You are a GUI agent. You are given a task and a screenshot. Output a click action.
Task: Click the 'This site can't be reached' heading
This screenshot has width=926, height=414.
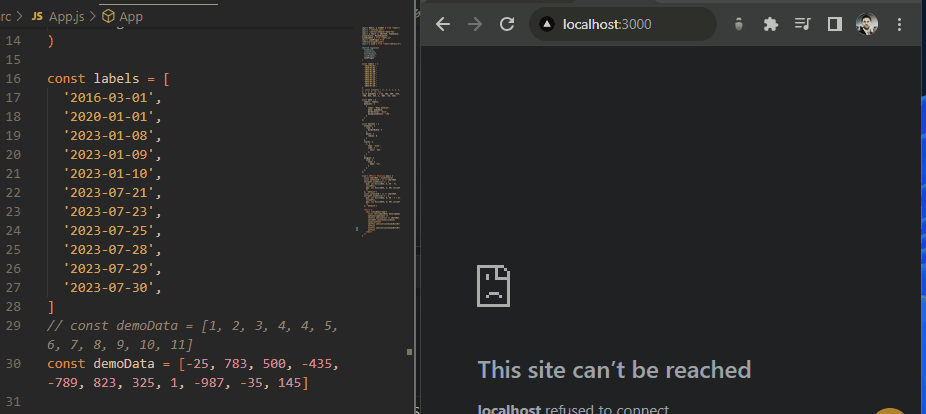coord(614,370)
